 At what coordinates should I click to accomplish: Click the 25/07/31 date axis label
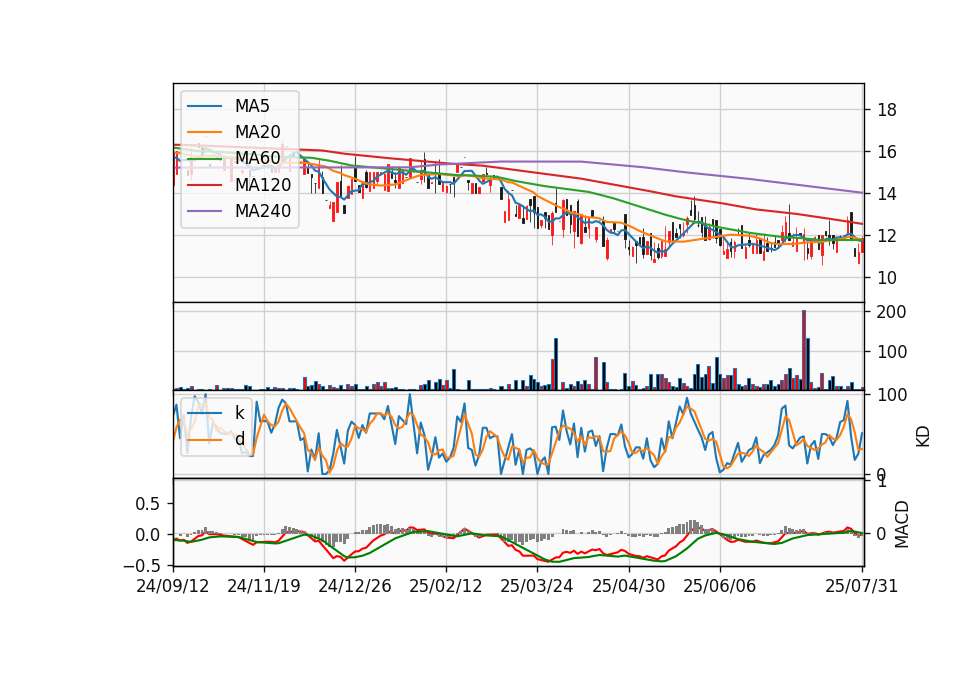(861, 586)
